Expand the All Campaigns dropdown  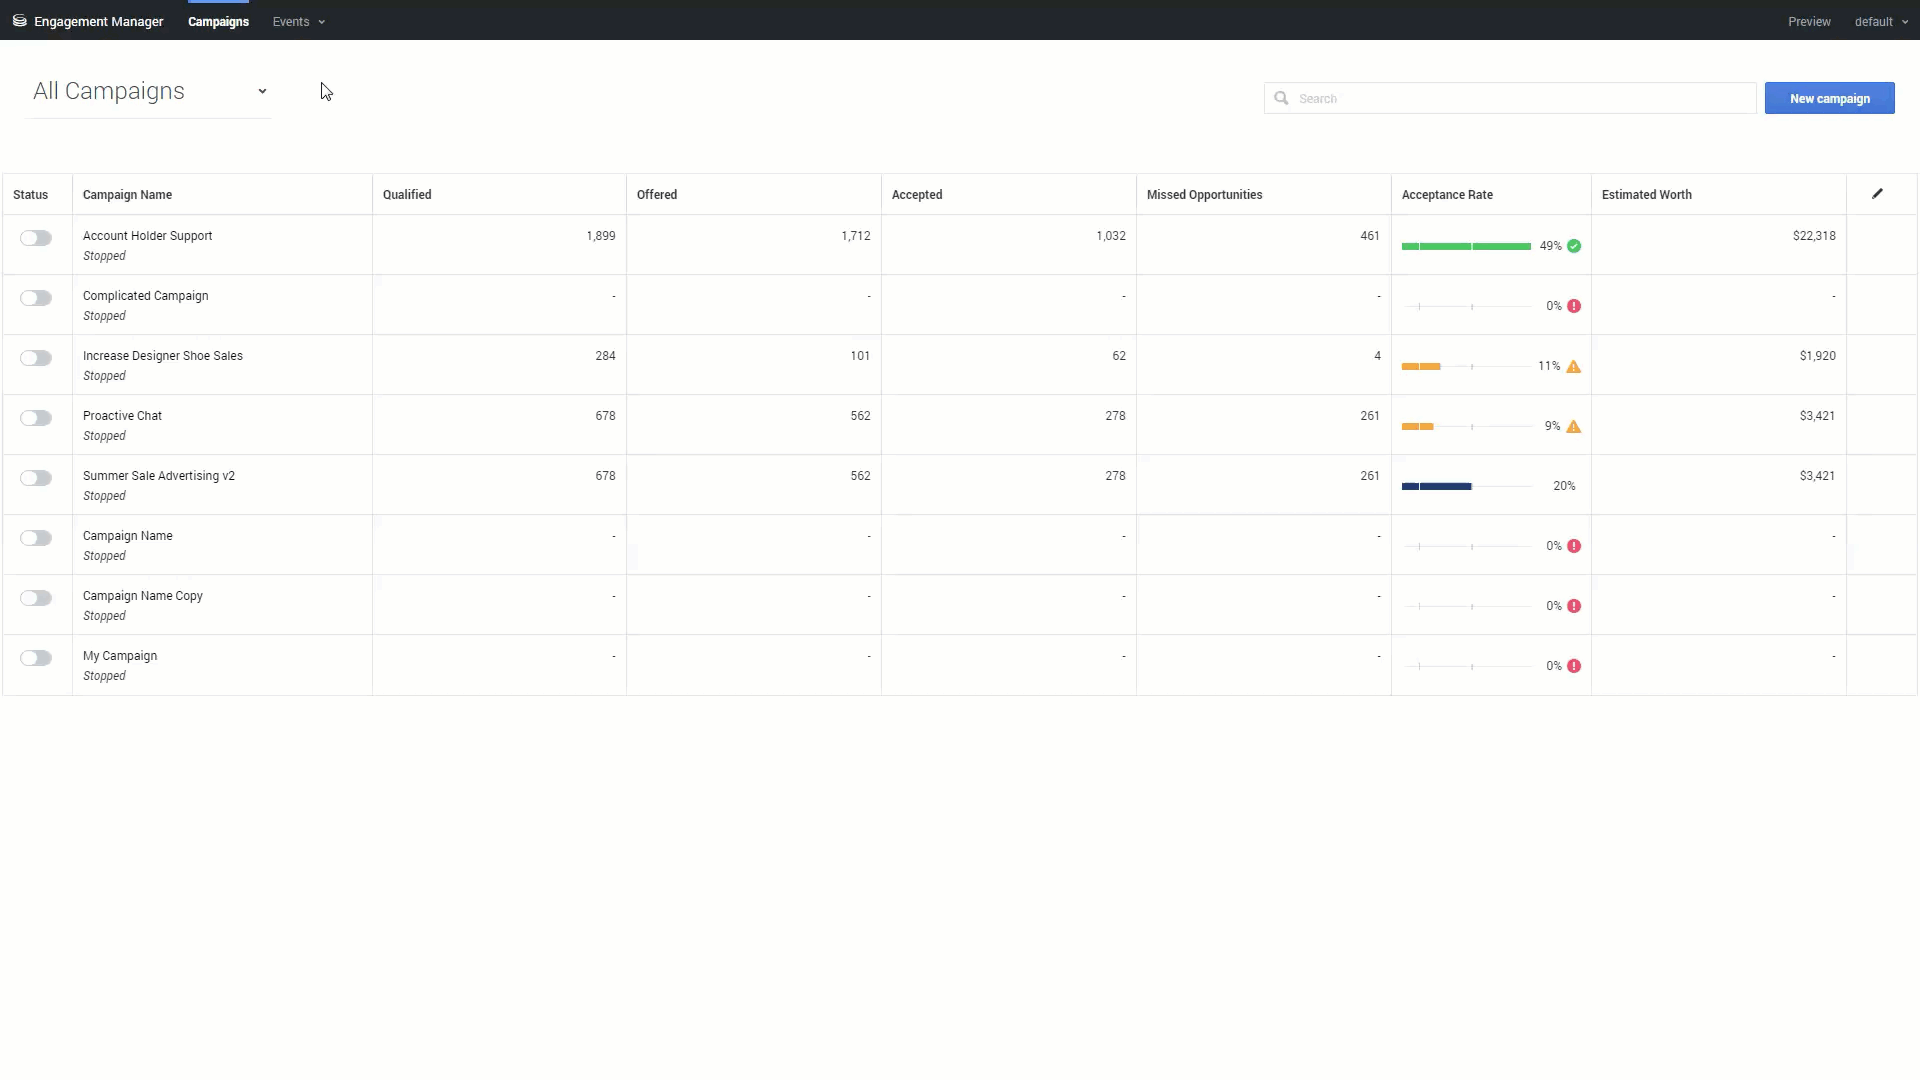150,91
